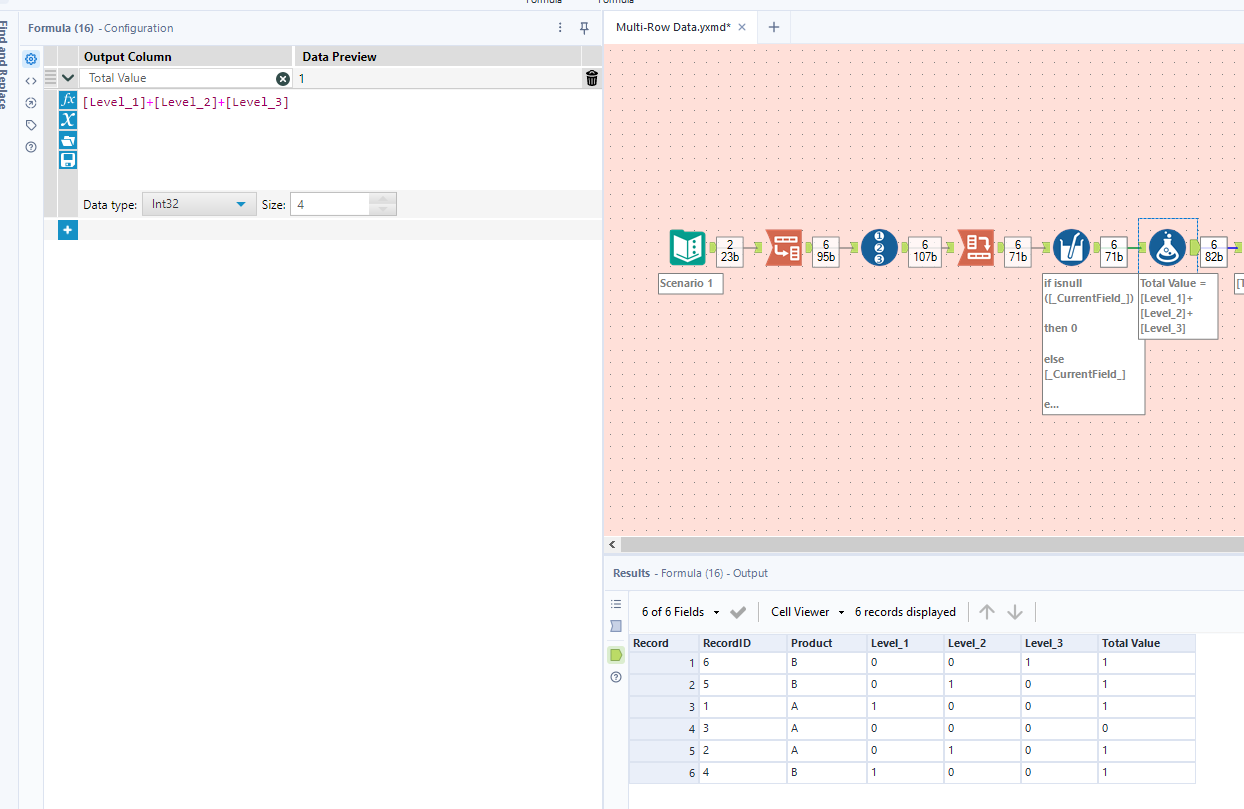
Task: Save the current expression with the disk icon
Action: click(x=67, y=159)
